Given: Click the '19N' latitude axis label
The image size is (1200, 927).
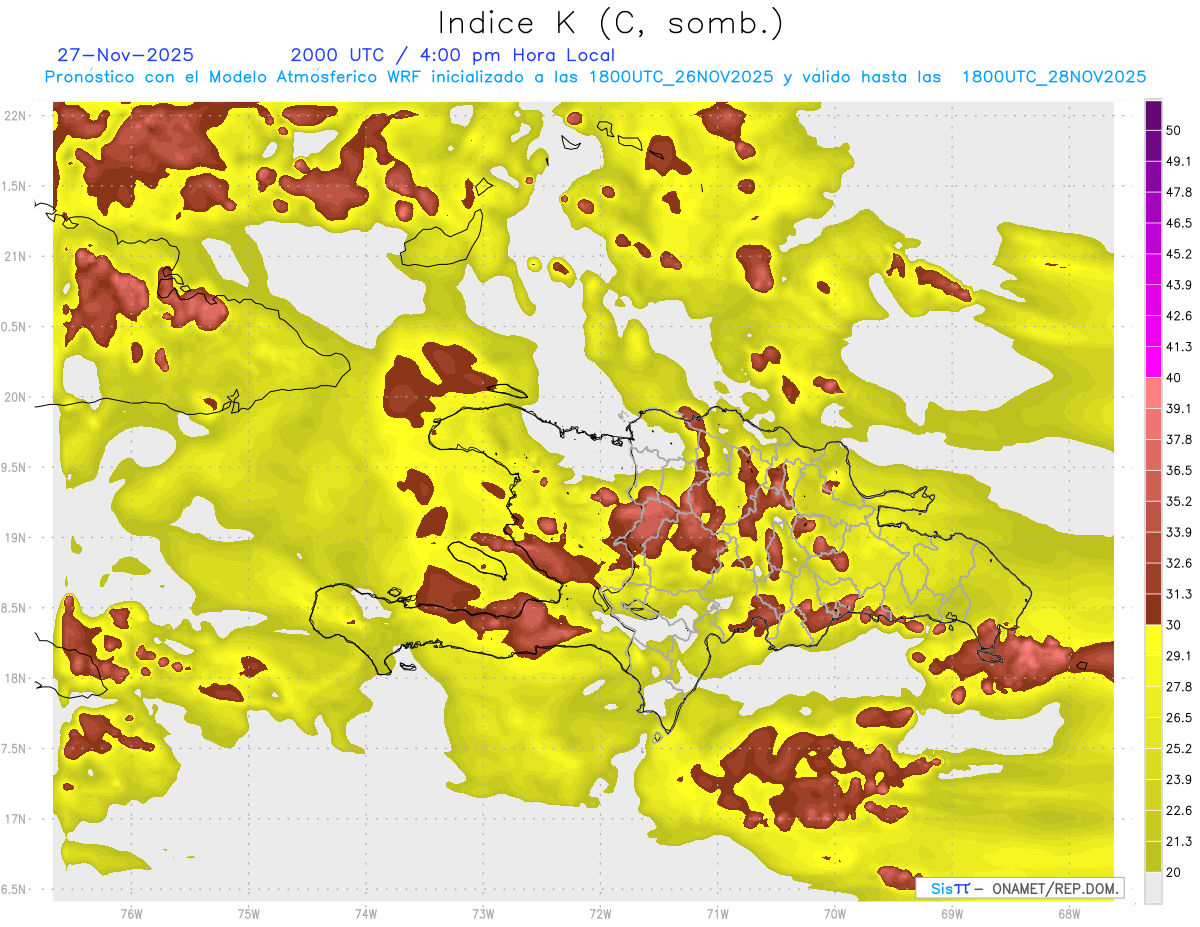Looking at the screenshot, I should [x=15, y=538].
